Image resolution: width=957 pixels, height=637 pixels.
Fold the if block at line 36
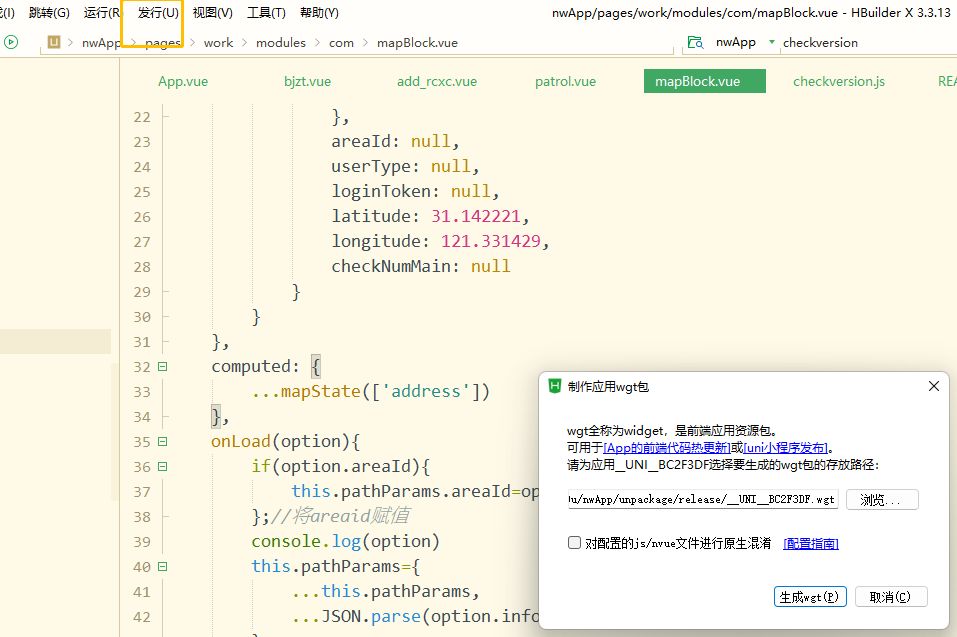tap(162, 467)
